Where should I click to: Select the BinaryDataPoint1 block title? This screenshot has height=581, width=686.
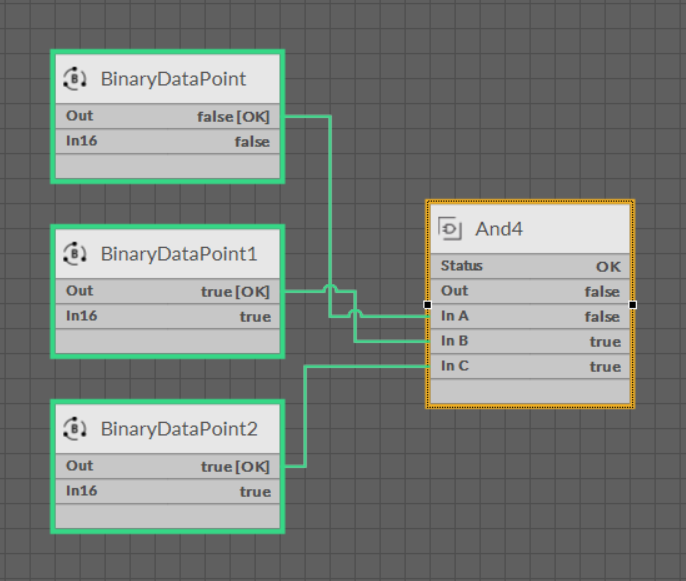coord(179,254)
